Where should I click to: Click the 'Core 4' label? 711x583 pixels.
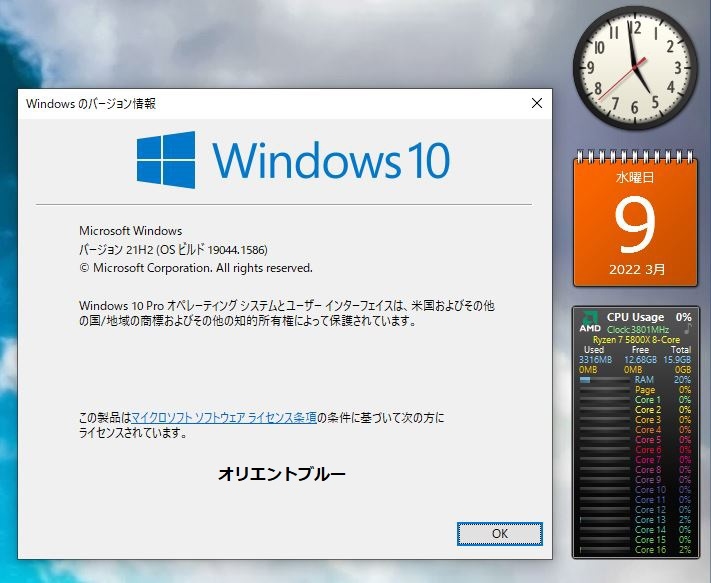648,430
